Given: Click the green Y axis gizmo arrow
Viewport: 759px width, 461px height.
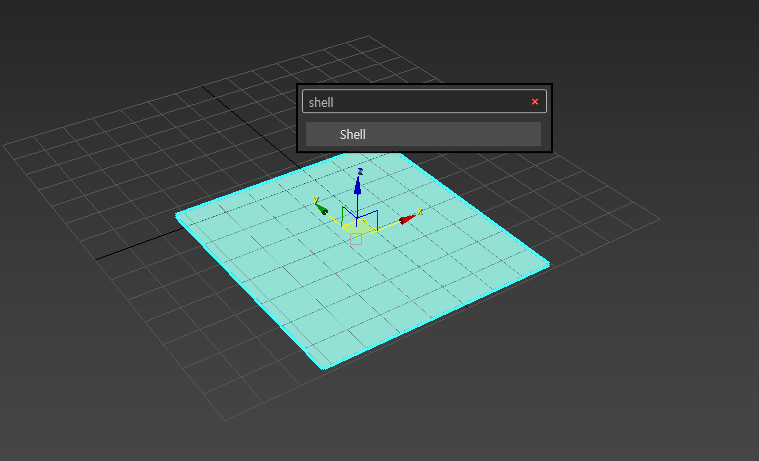Looking at the screenshot, I should pos(321,209).
